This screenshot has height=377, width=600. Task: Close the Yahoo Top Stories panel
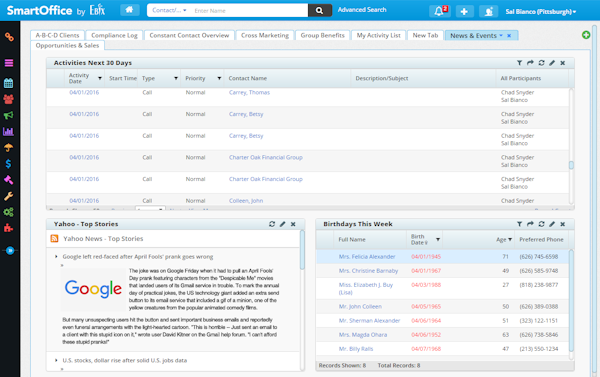(293, 224)
